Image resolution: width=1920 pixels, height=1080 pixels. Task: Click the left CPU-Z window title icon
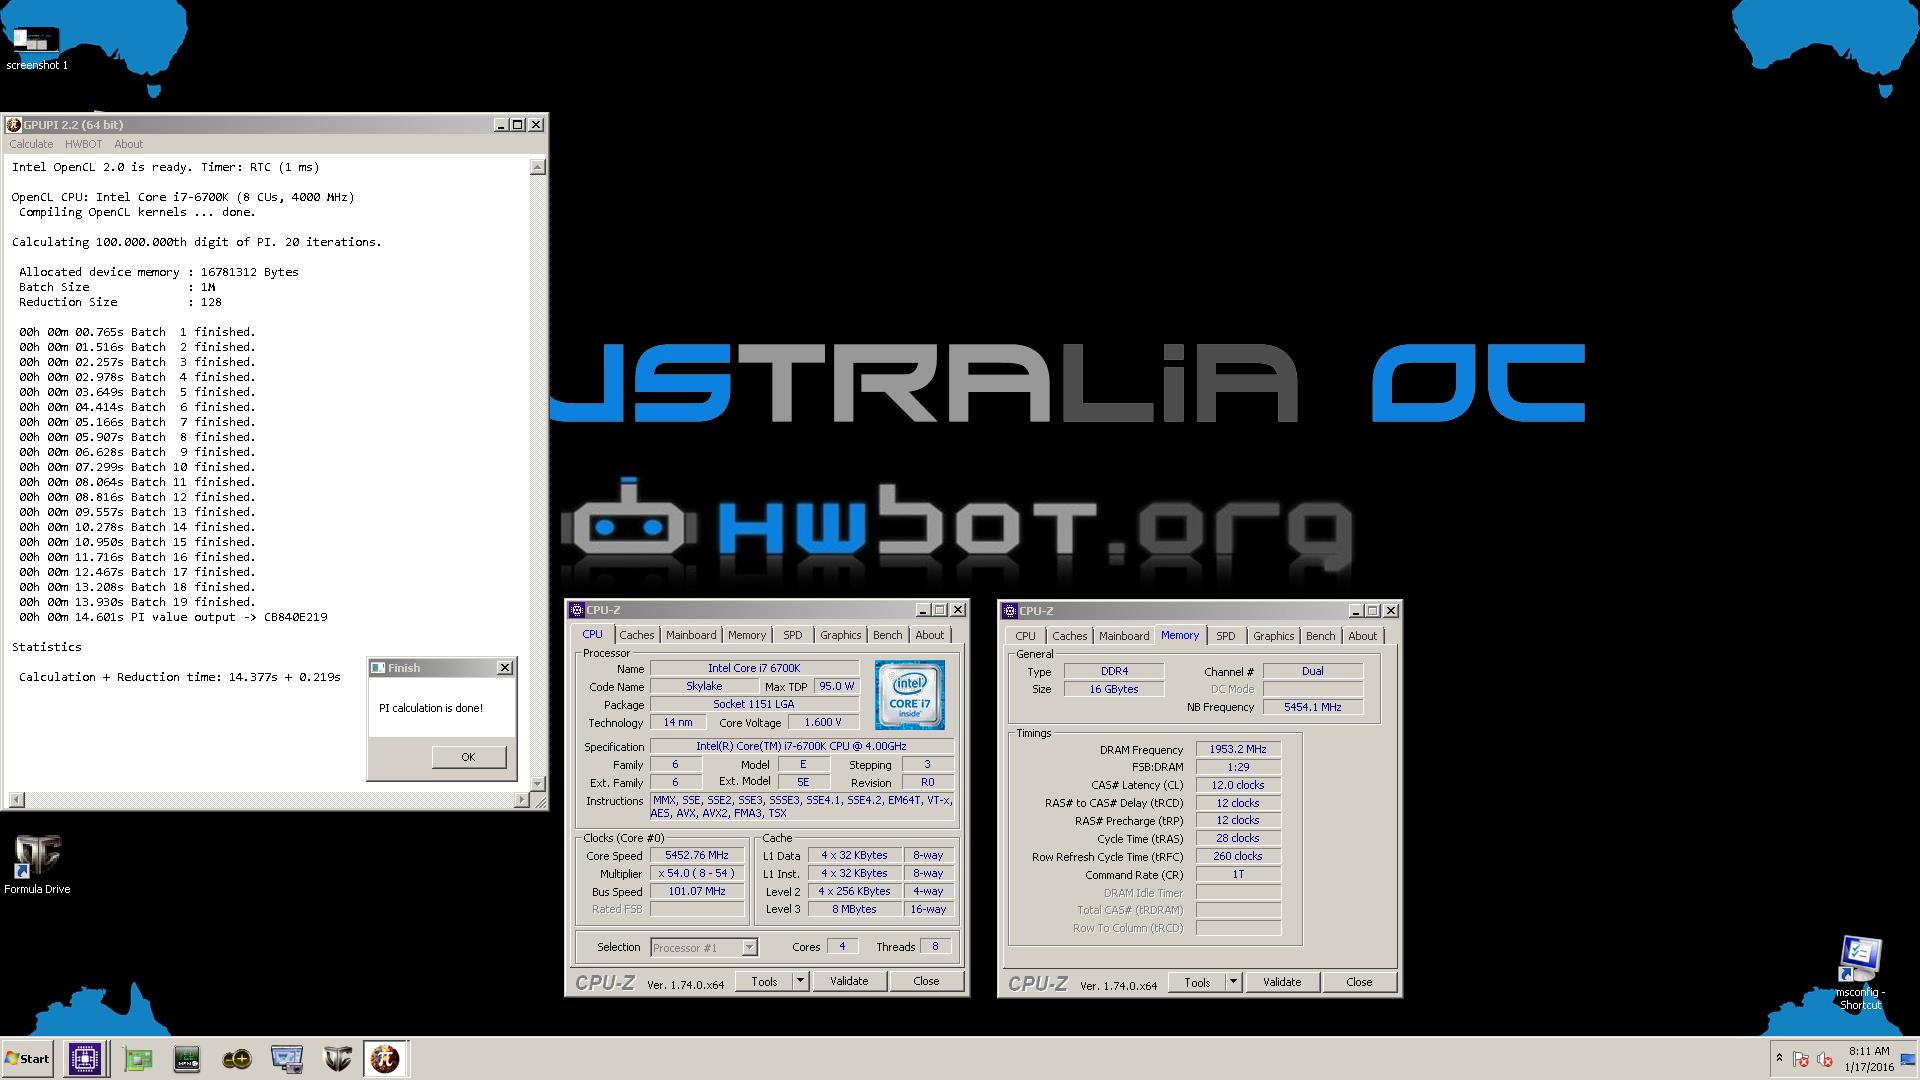point(577,610)
